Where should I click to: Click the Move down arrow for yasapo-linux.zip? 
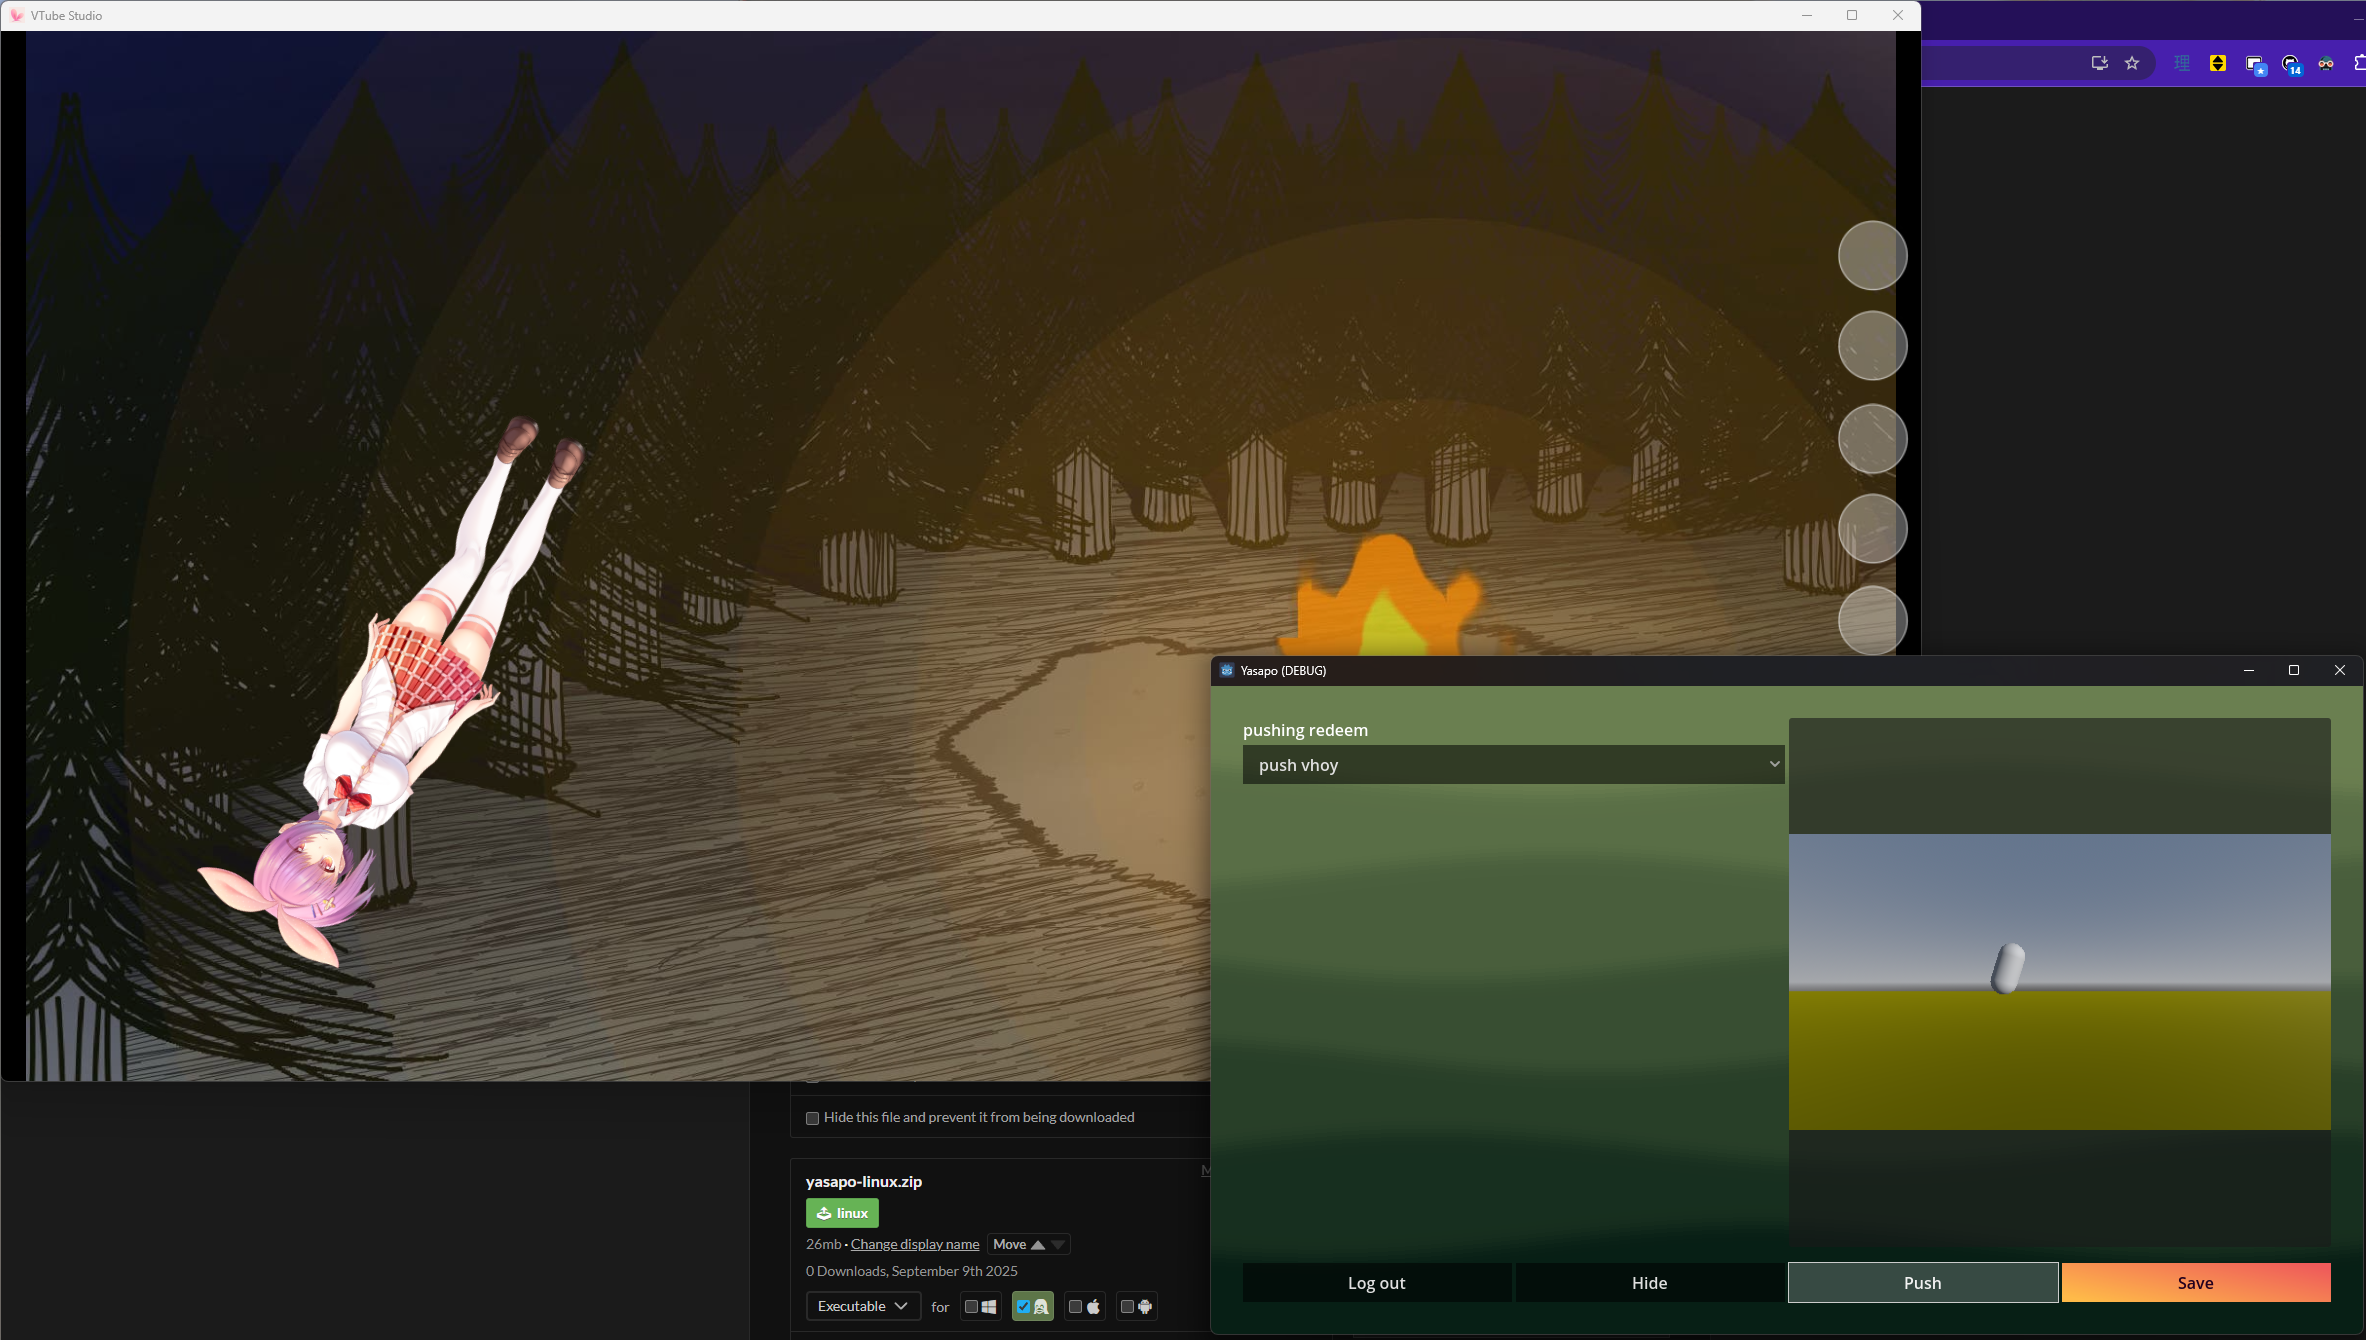coord(1058,1245)
